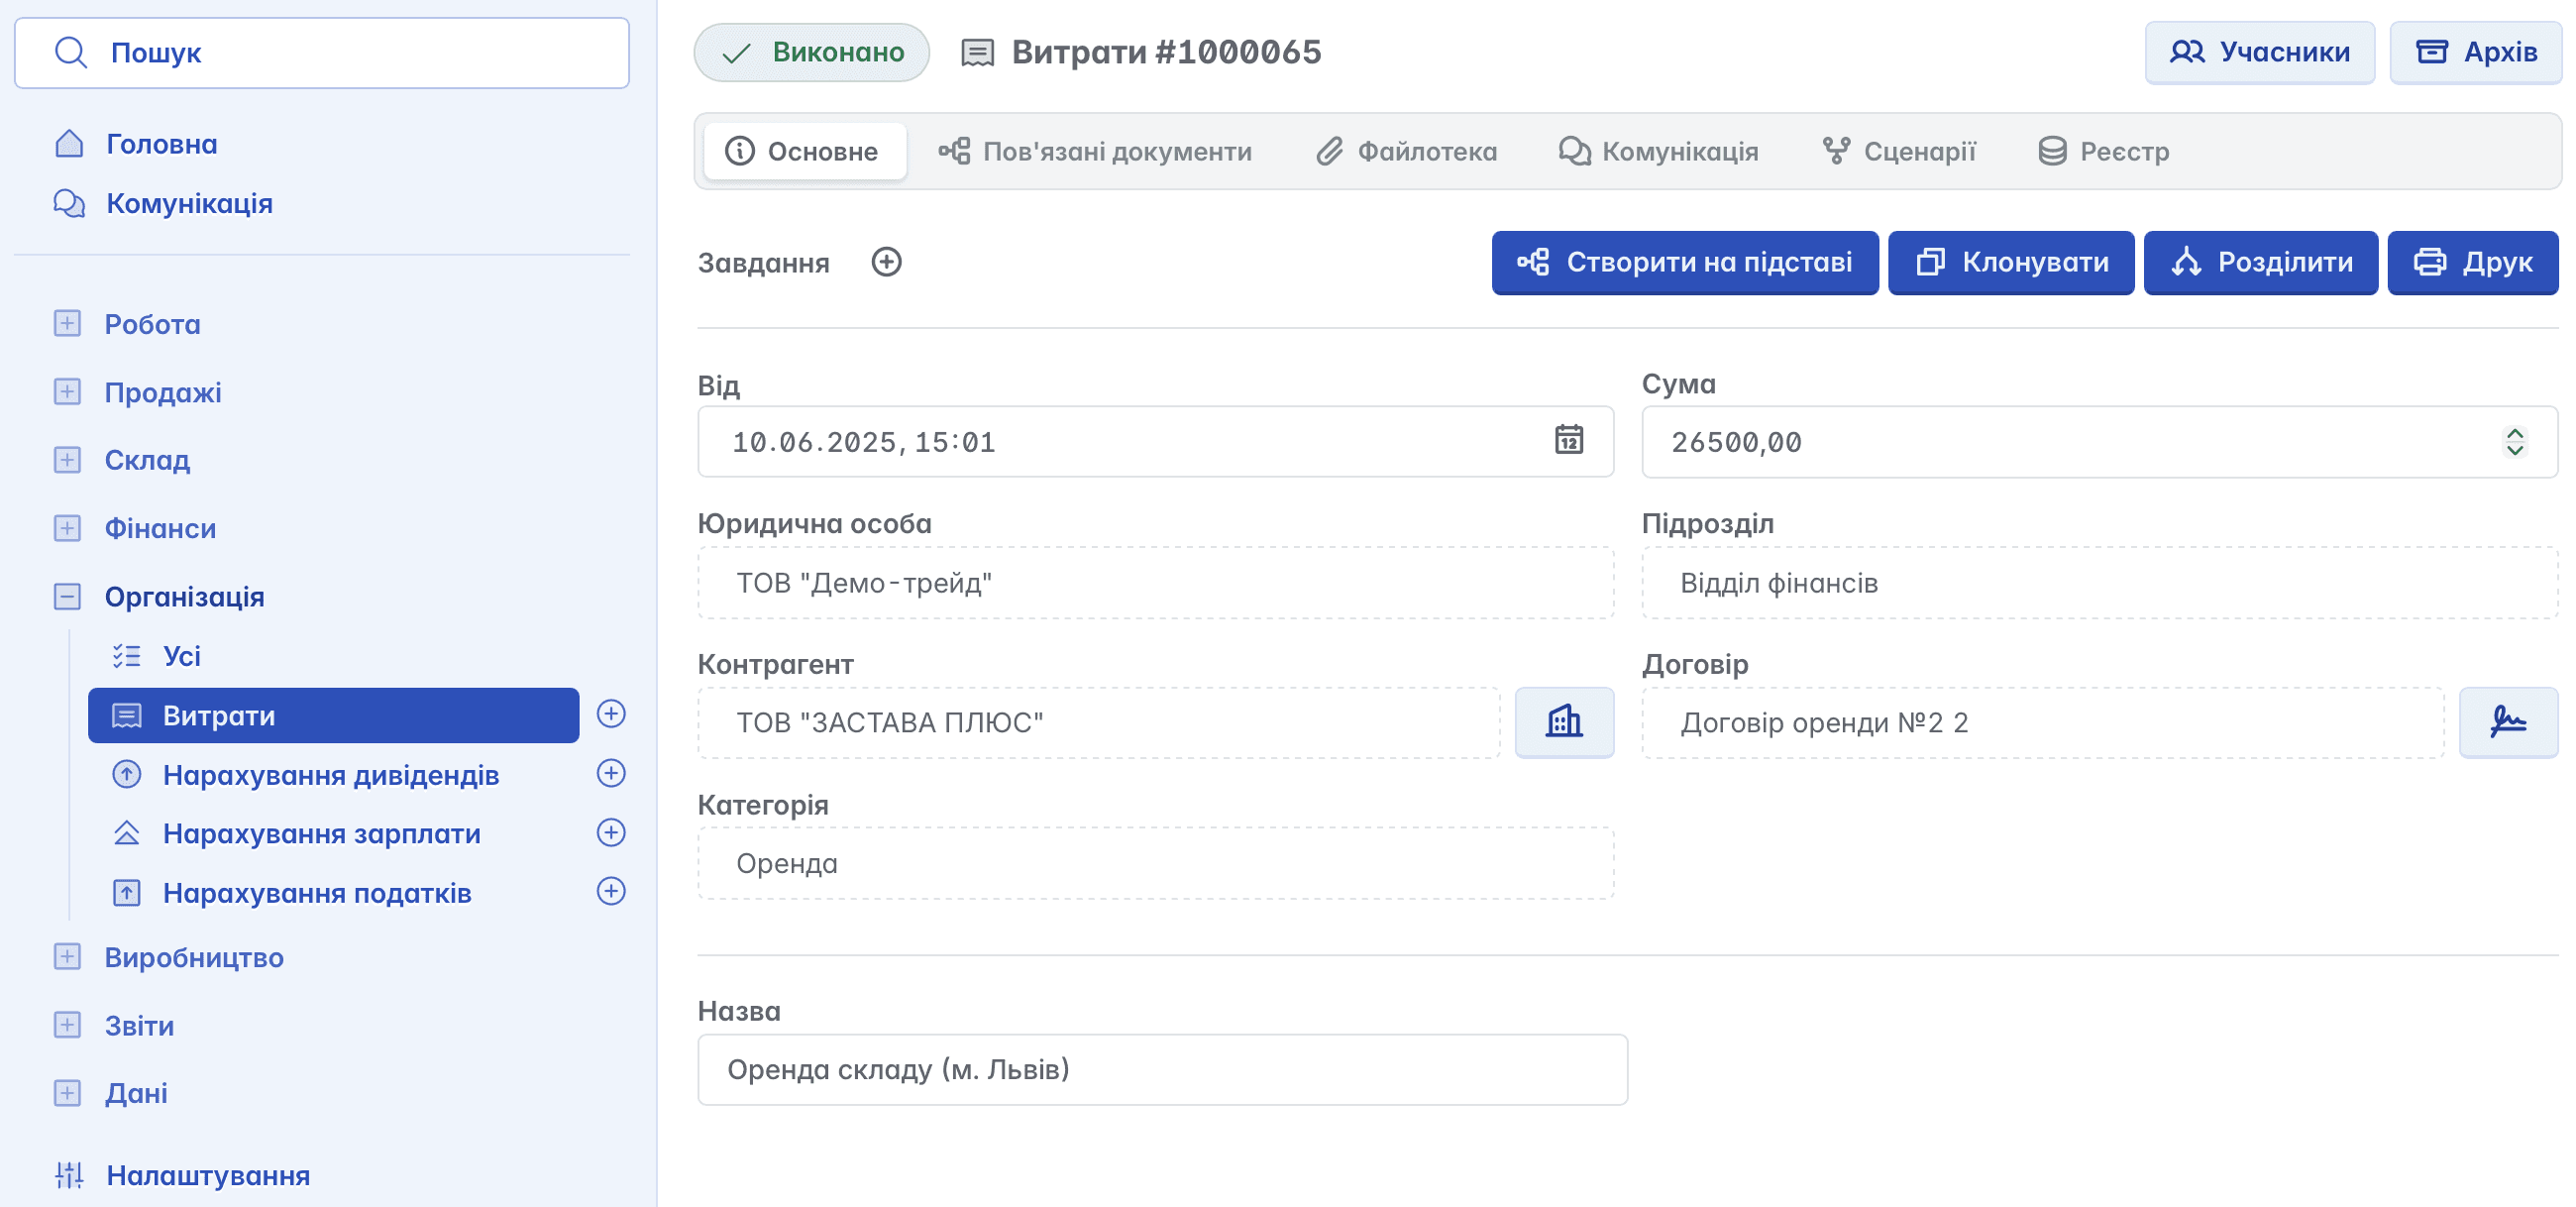Add Нарахування дивідендів with its plus icon
Screen dimensions: 2576x1207
(x=611, y=774)
